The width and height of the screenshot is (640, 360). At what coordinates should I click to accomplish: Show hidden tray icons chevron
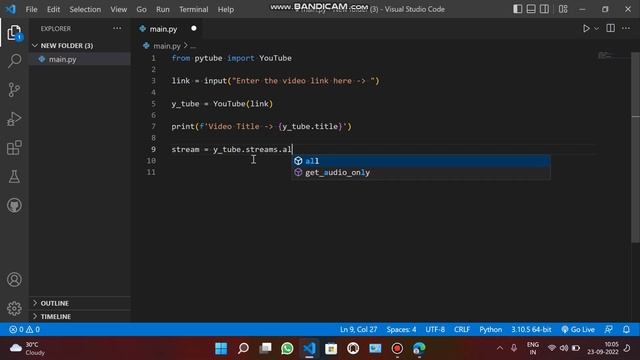pos(500,348)
